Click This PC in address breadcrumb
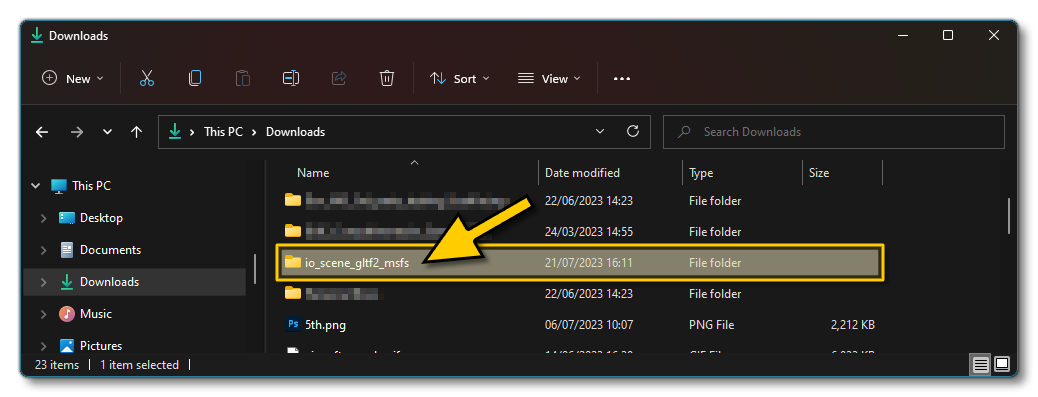Screen dimensions: 1038x397 pos(224,132)
